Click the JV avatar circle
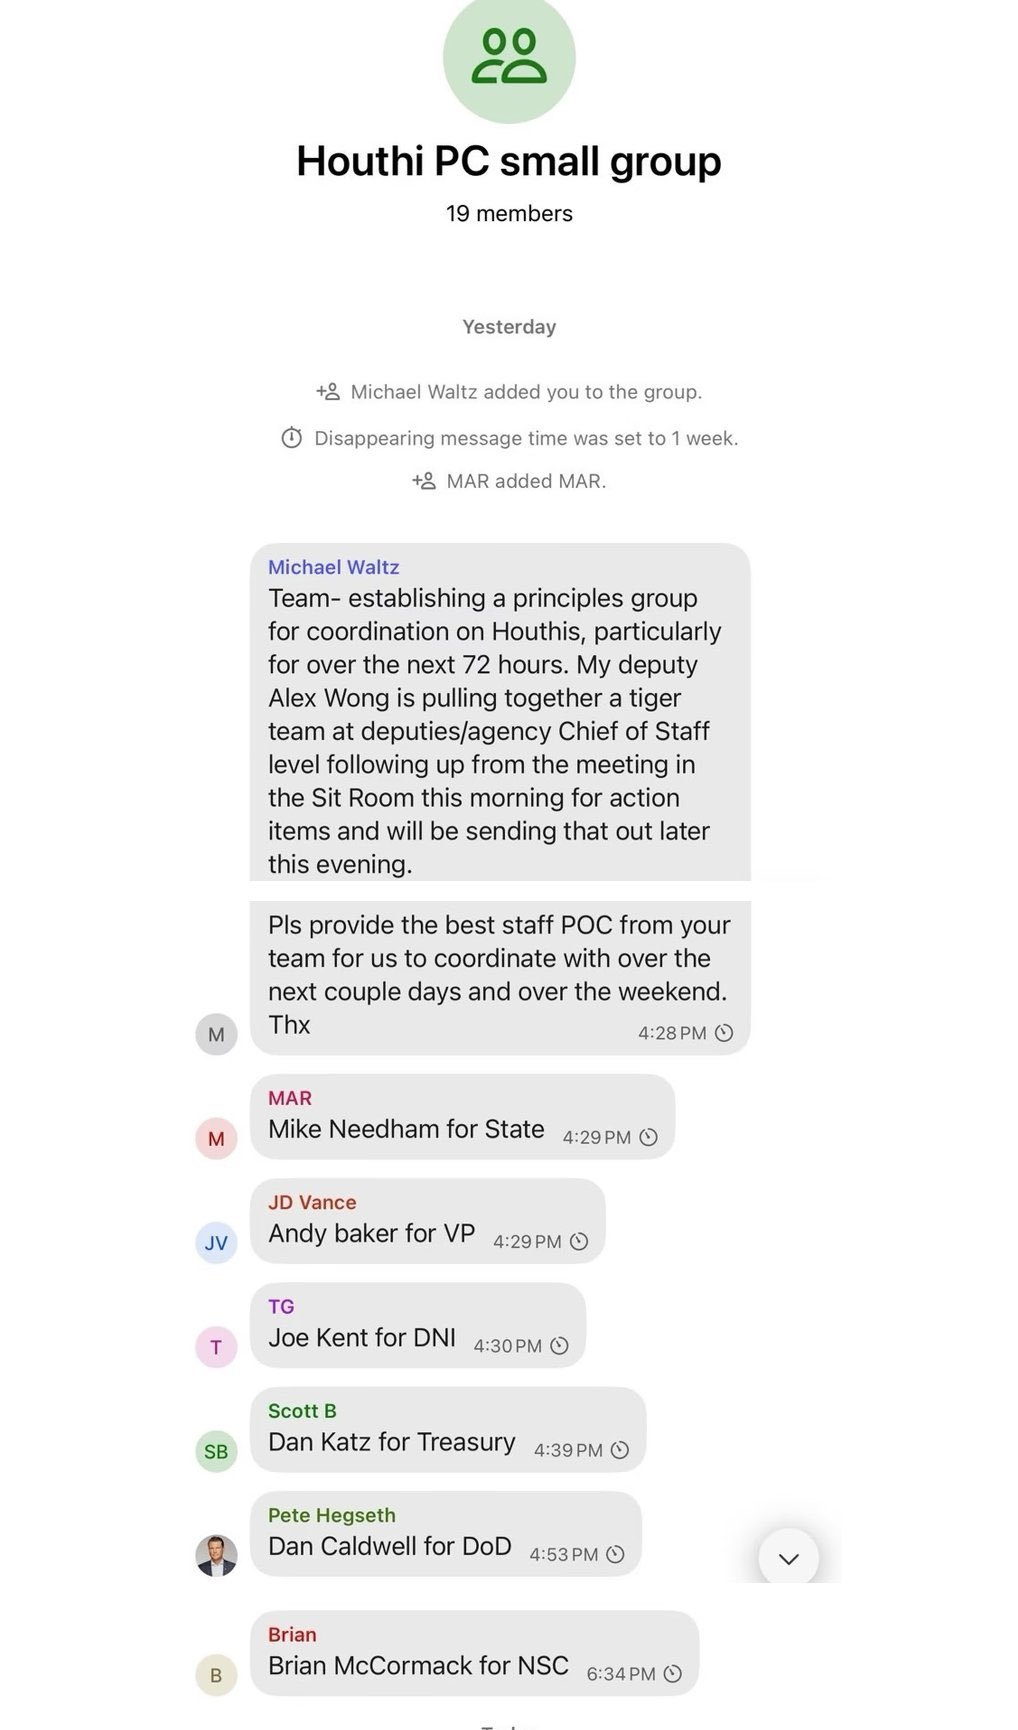Image resolution: width=1018 pixels, height=1730 pixels. click(x=216, y=1243)
